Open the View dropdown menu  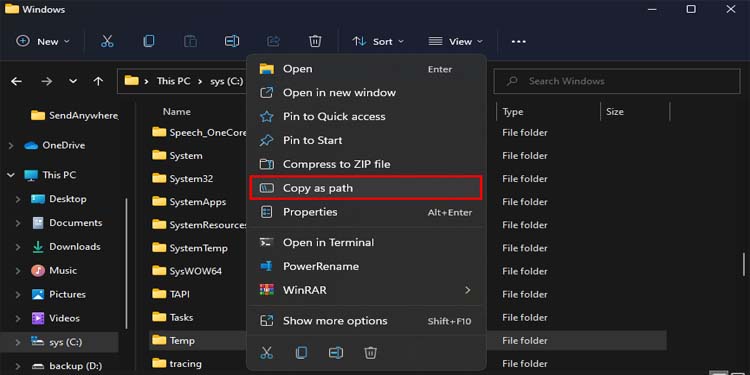[455, 42]
